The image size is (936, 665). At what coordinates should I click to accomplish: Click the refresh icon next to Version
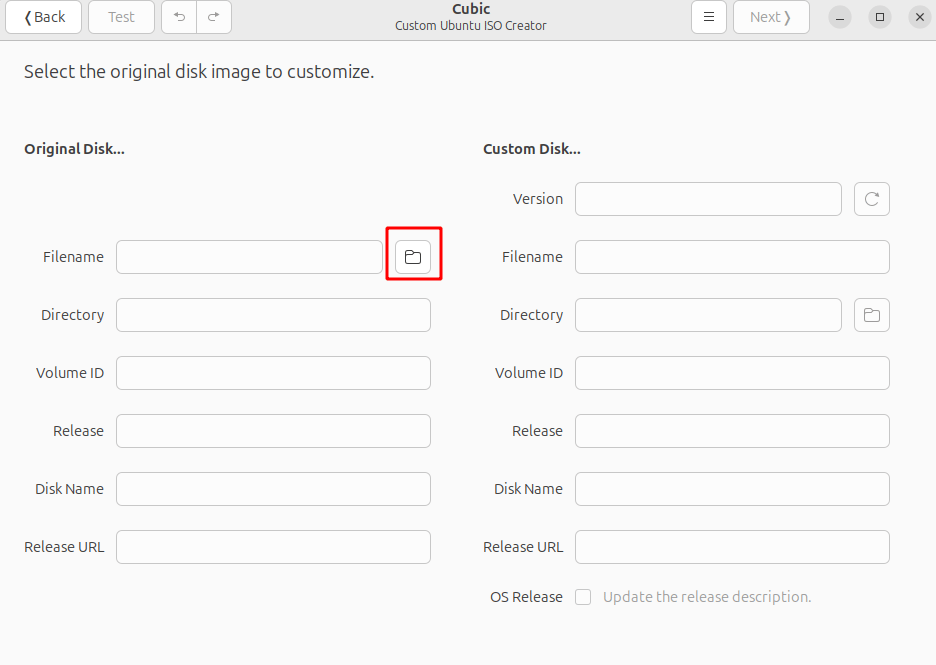coord(872,199)
